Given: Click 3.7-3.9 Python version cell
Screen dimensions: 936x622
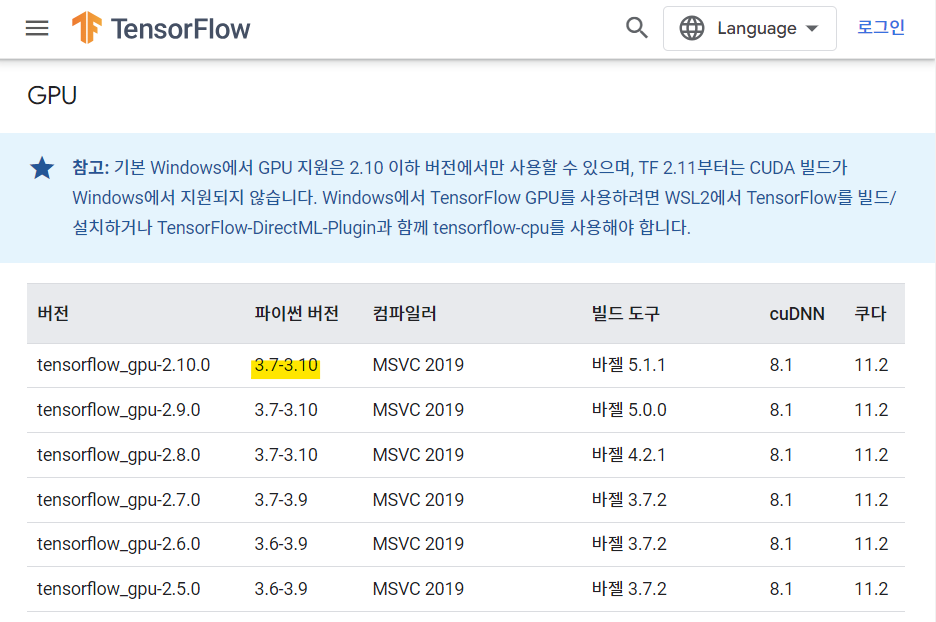Looking at the screenshot, I should click(x=281, y=500).
